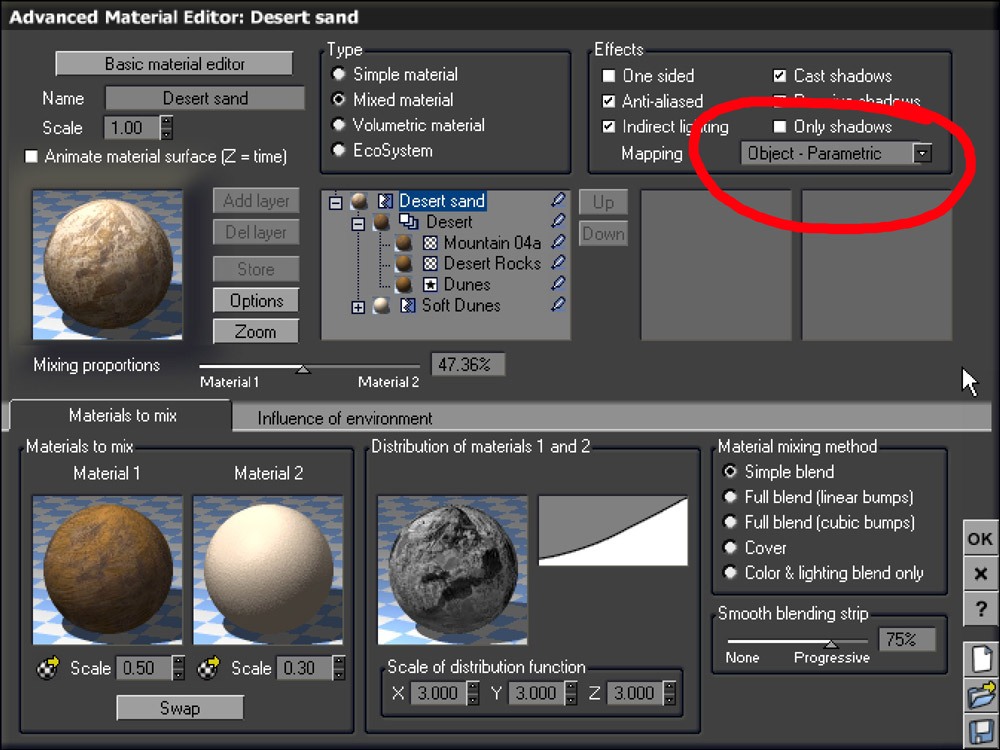This screenshot has width=1000, height=750.
Task: Select Color & lighting blend only
Action: click(730, 572)
